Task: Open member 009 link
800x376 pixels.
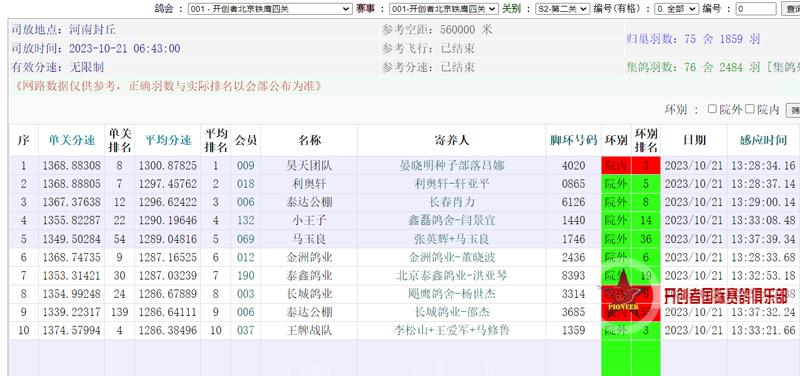Action: point(245,166)
